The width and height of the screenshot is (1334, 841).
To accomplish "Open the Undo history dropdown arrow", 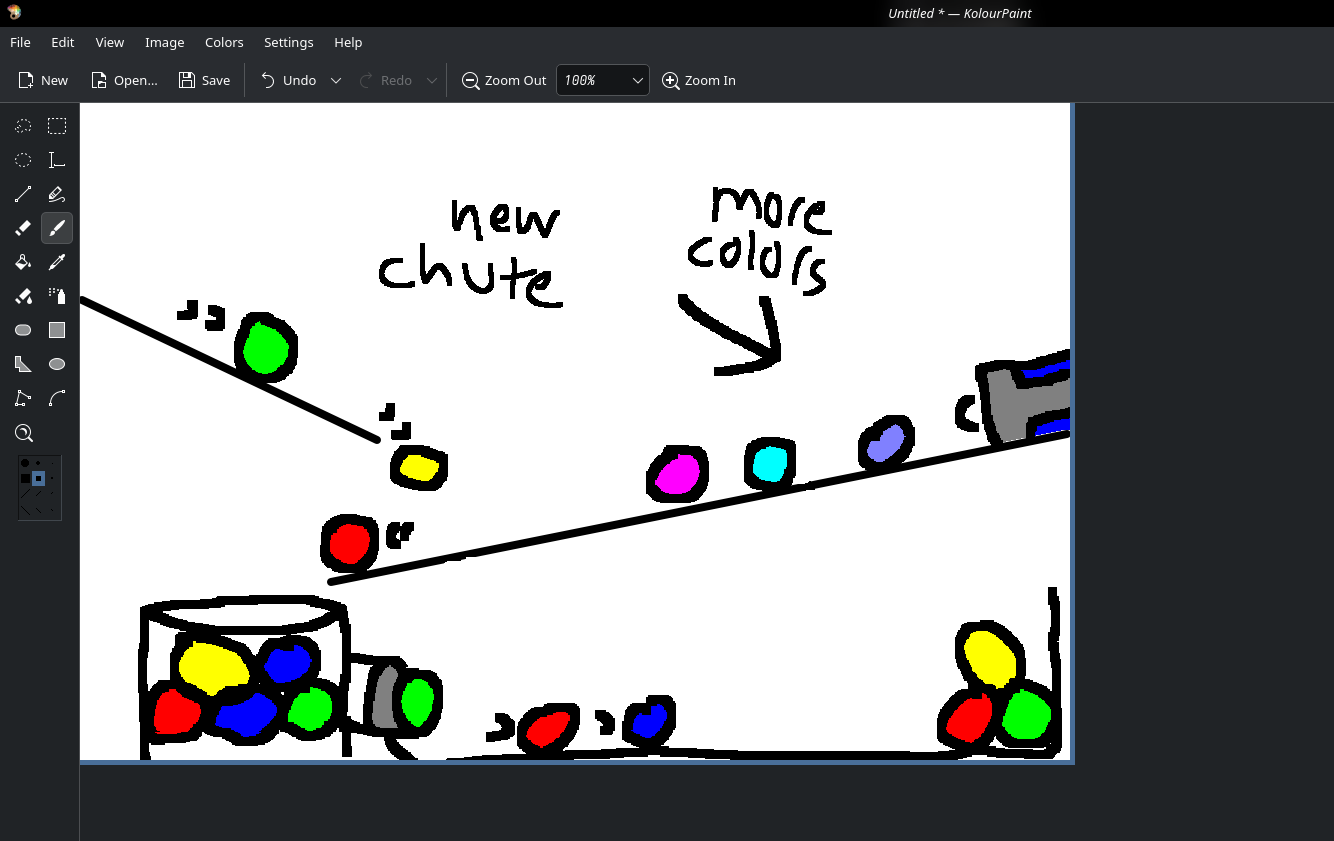I will pos(336,81).
